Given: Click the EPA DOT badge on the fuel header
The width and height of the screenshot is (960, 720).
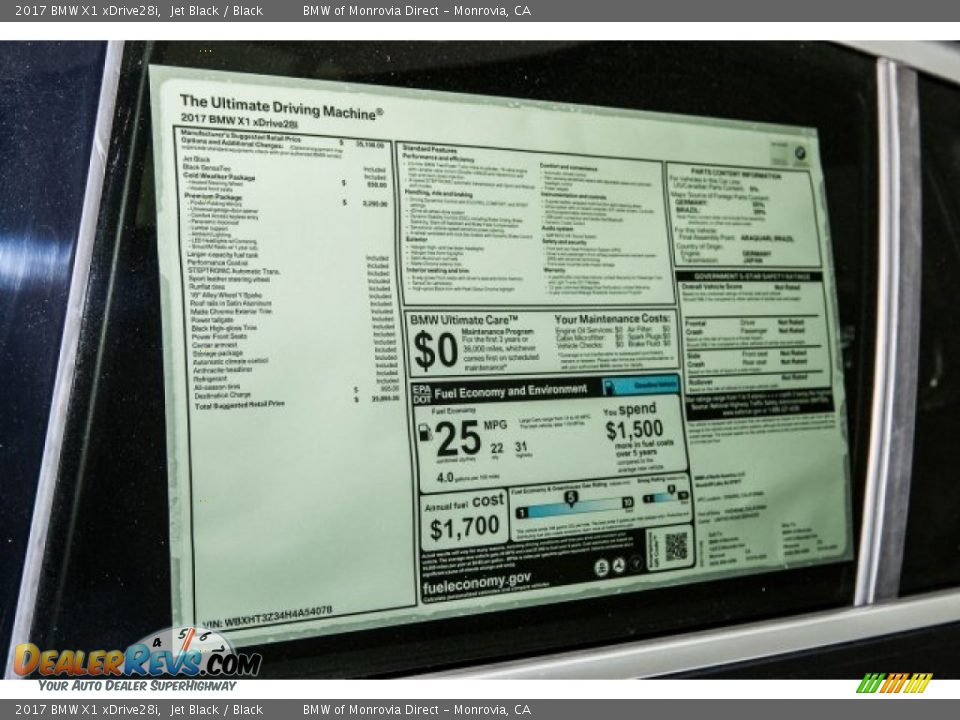Looking at the screenshot, I should click(422, 392).
